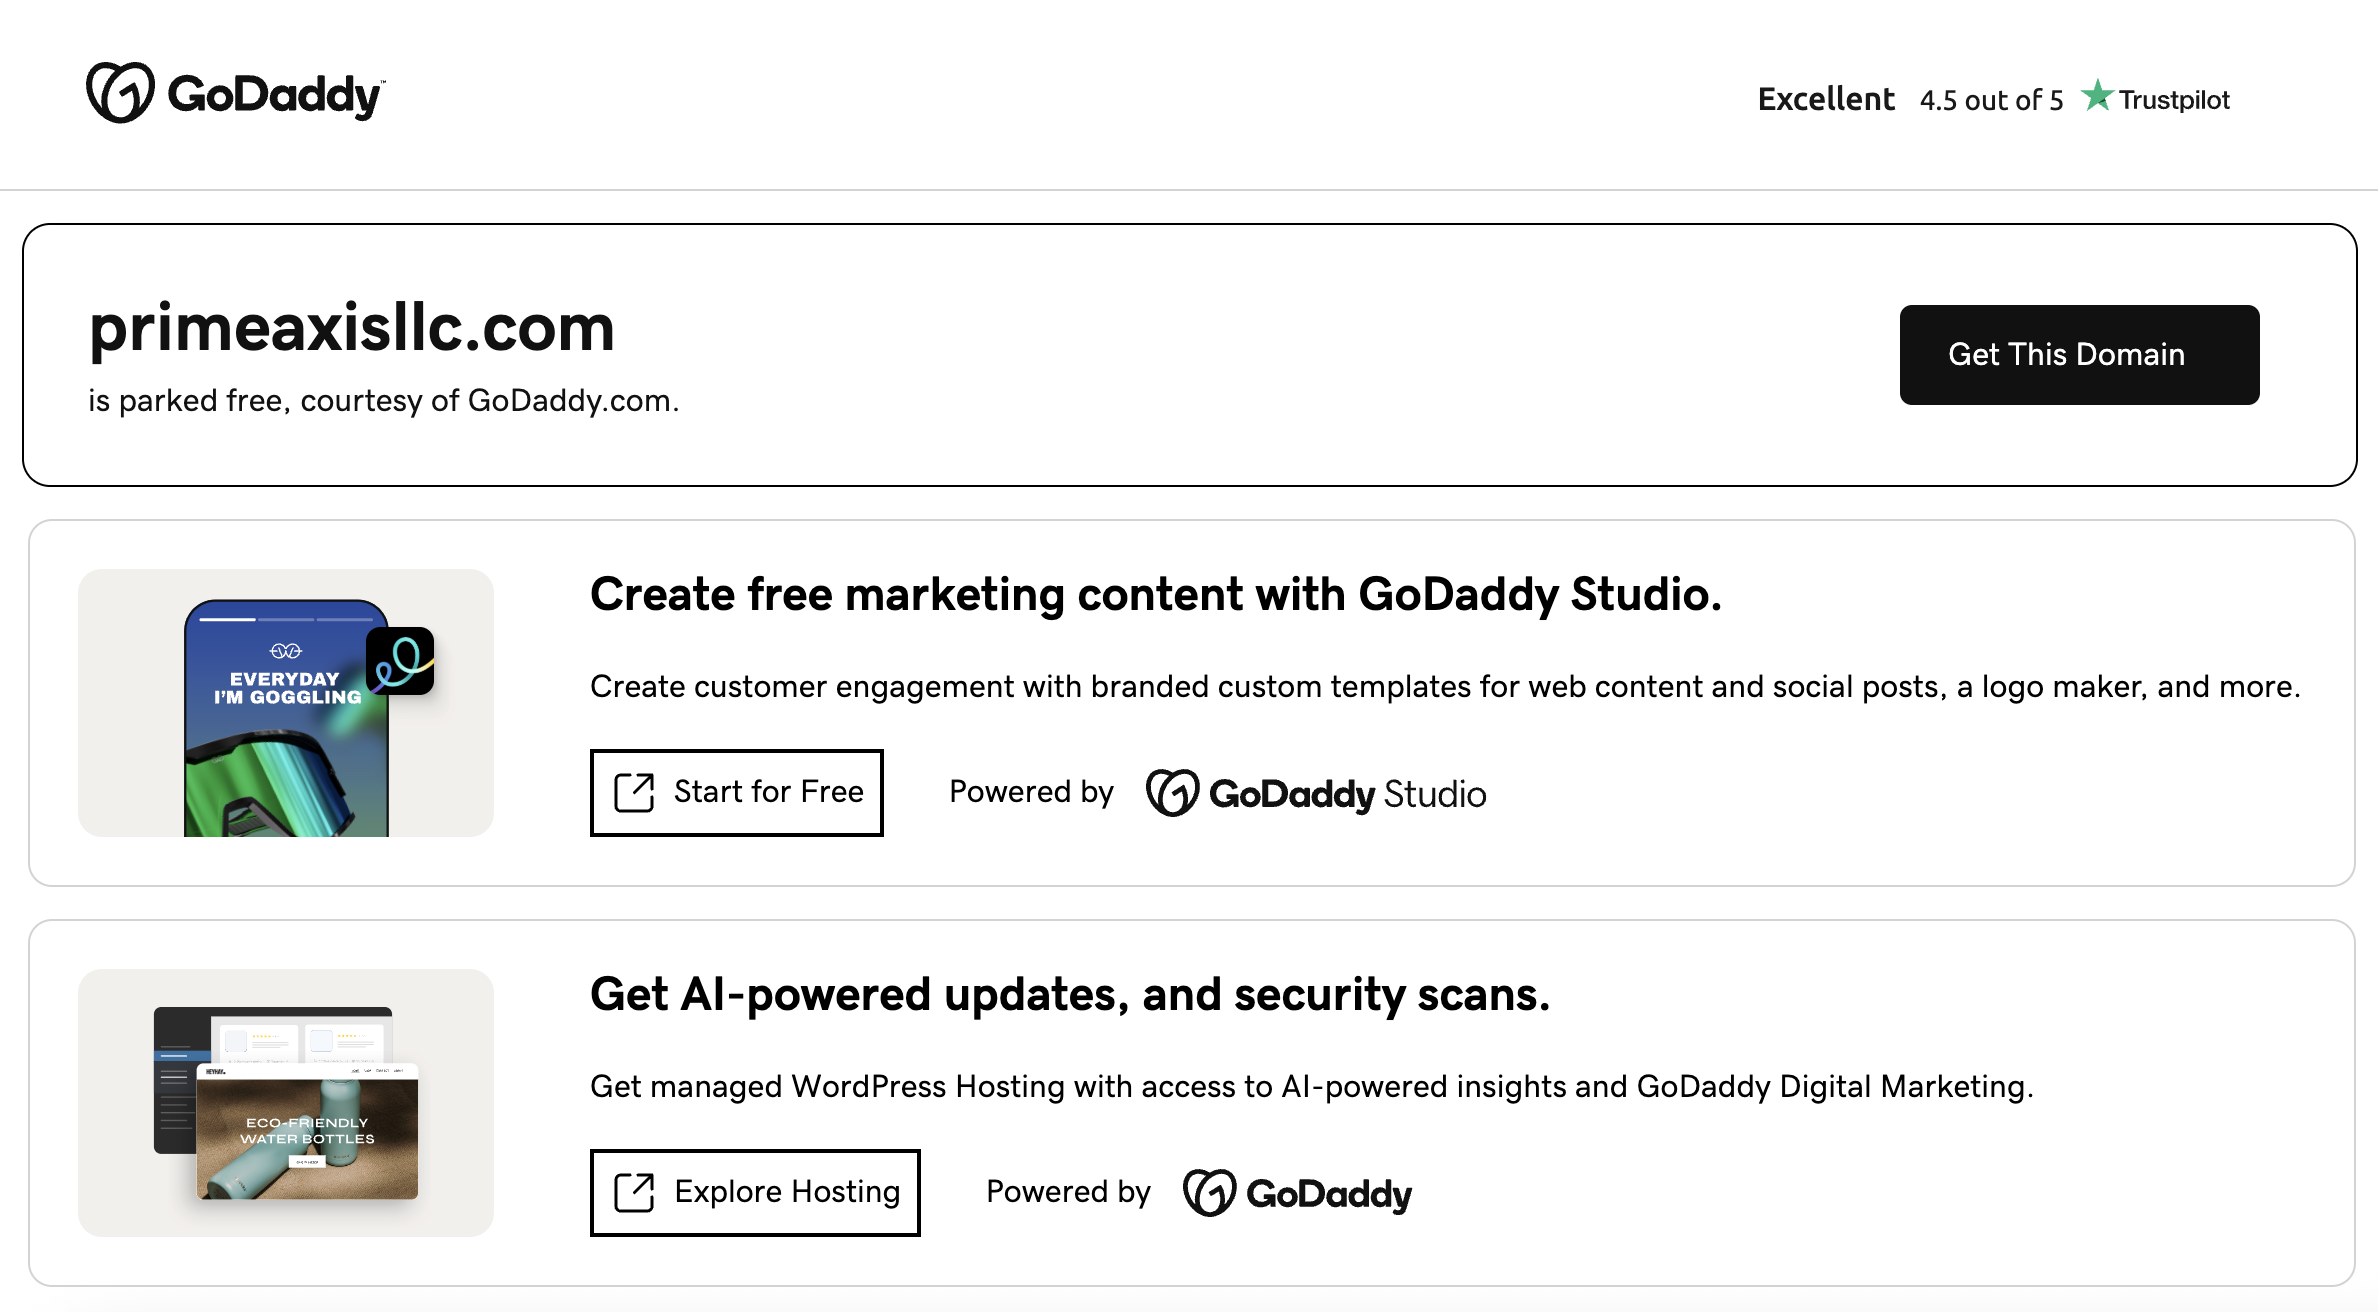Click the green Trustpilot star icon

pos(2097,96)
